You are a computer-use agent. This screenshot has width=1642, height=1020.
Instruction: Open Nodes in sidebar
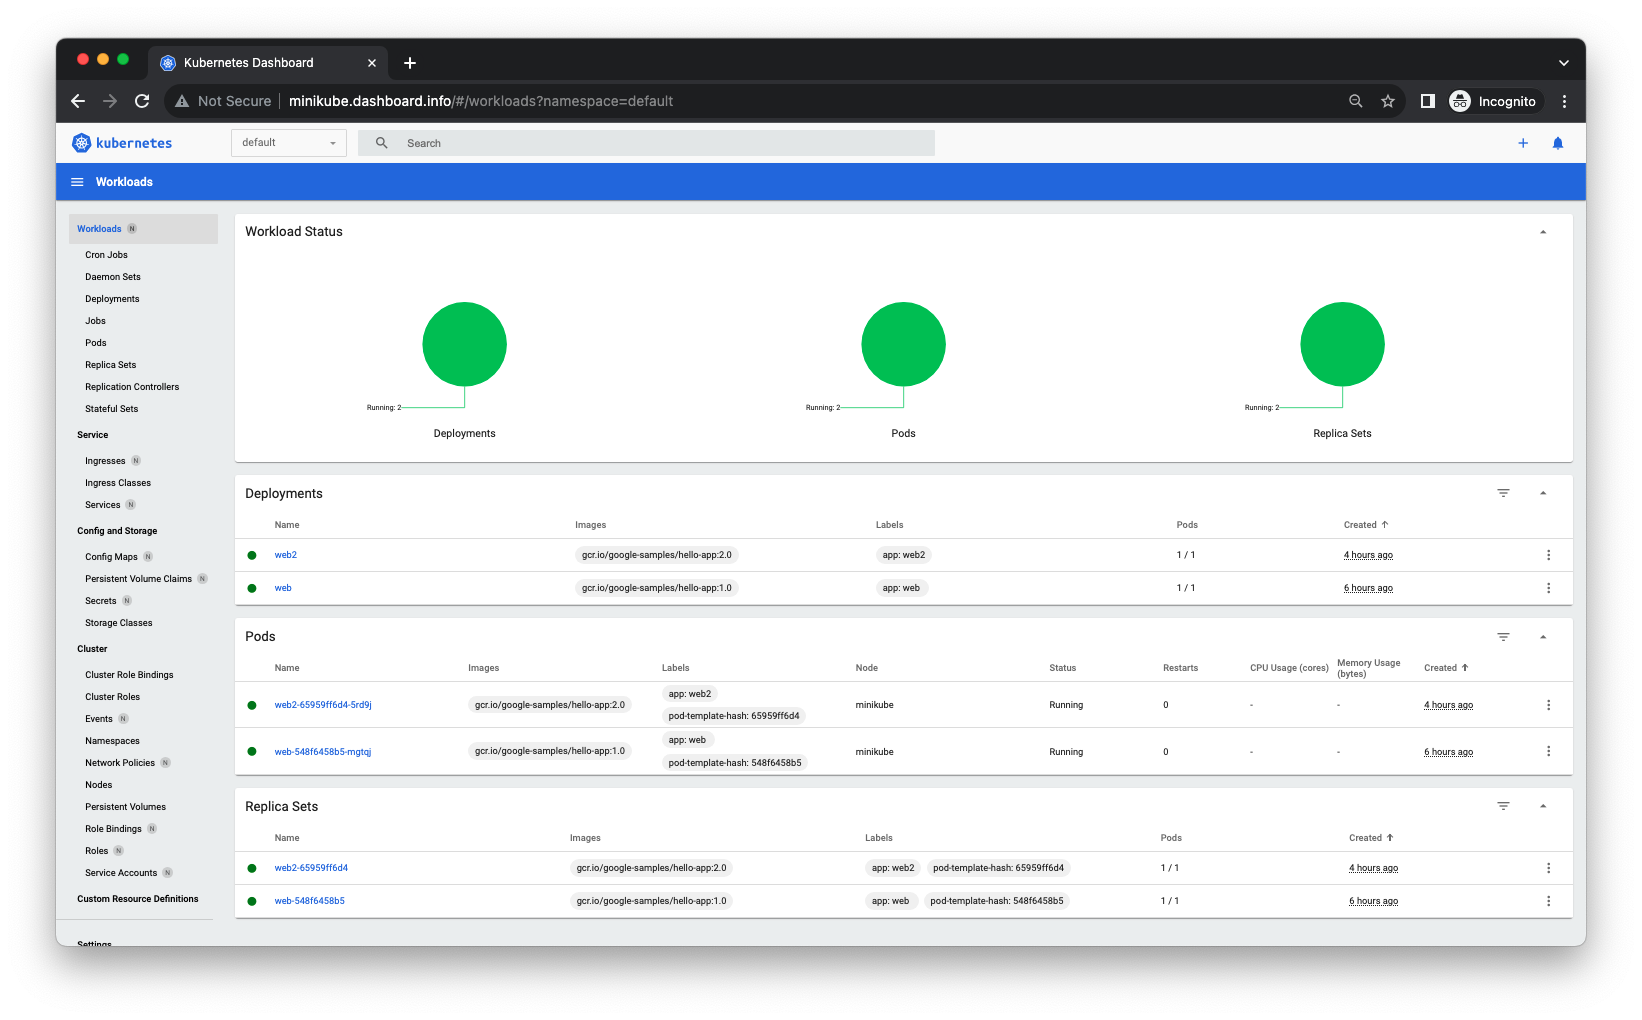99,785
